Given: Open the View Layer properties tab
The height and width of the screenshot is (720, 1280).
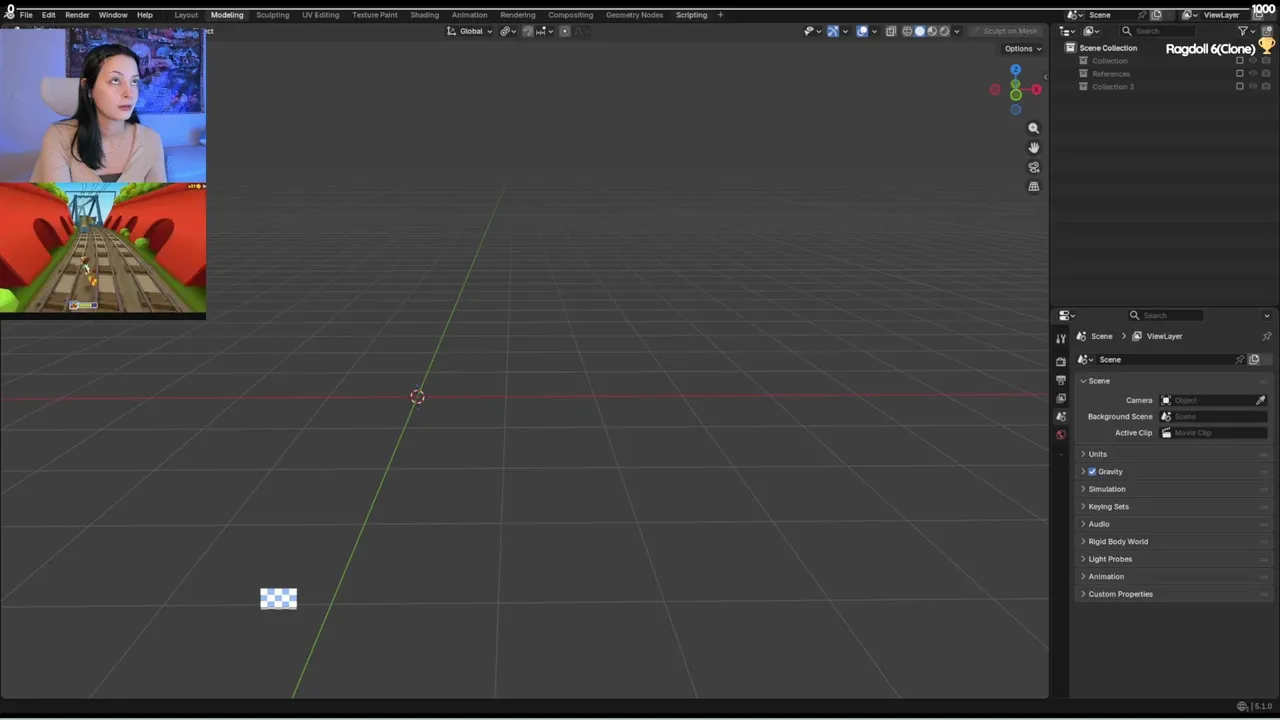Looking at the screenshot, I should [x=1061, y=398].
